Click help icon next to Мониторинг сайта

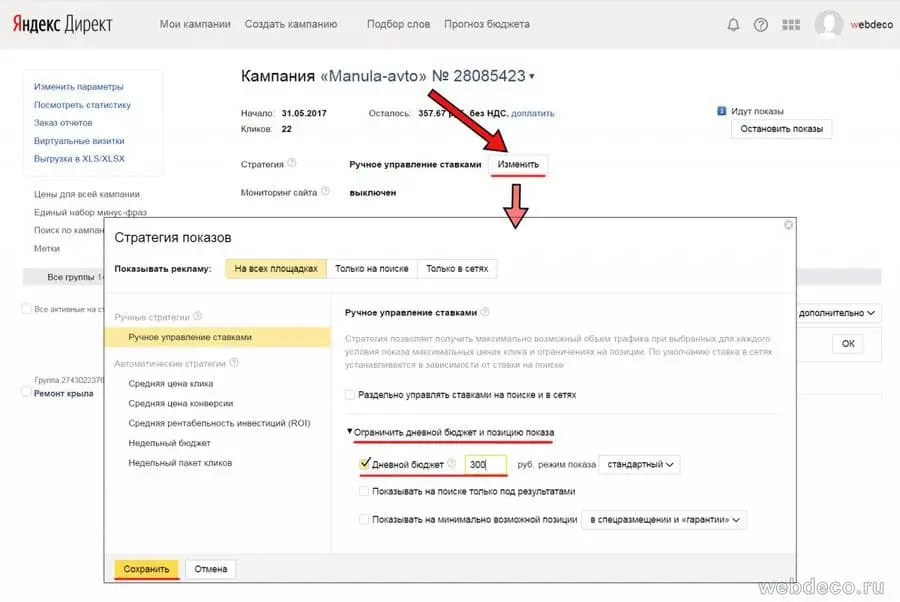(325, 191)
